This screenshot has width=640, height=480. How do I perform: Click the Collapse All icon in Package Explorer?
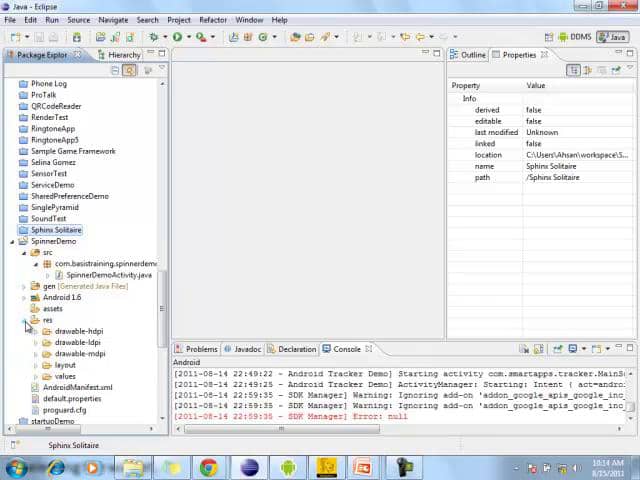click(x=116, y=70)
